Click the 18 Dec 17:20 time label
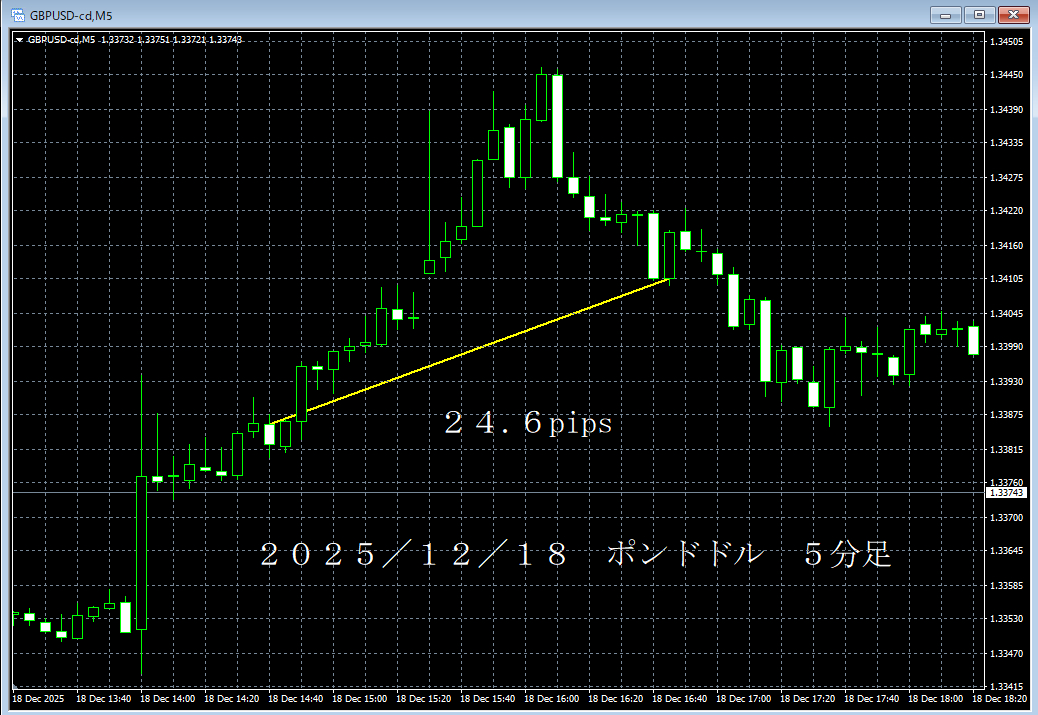The image size is (1038, 715). pyautogui.click(x=808, y=699)
